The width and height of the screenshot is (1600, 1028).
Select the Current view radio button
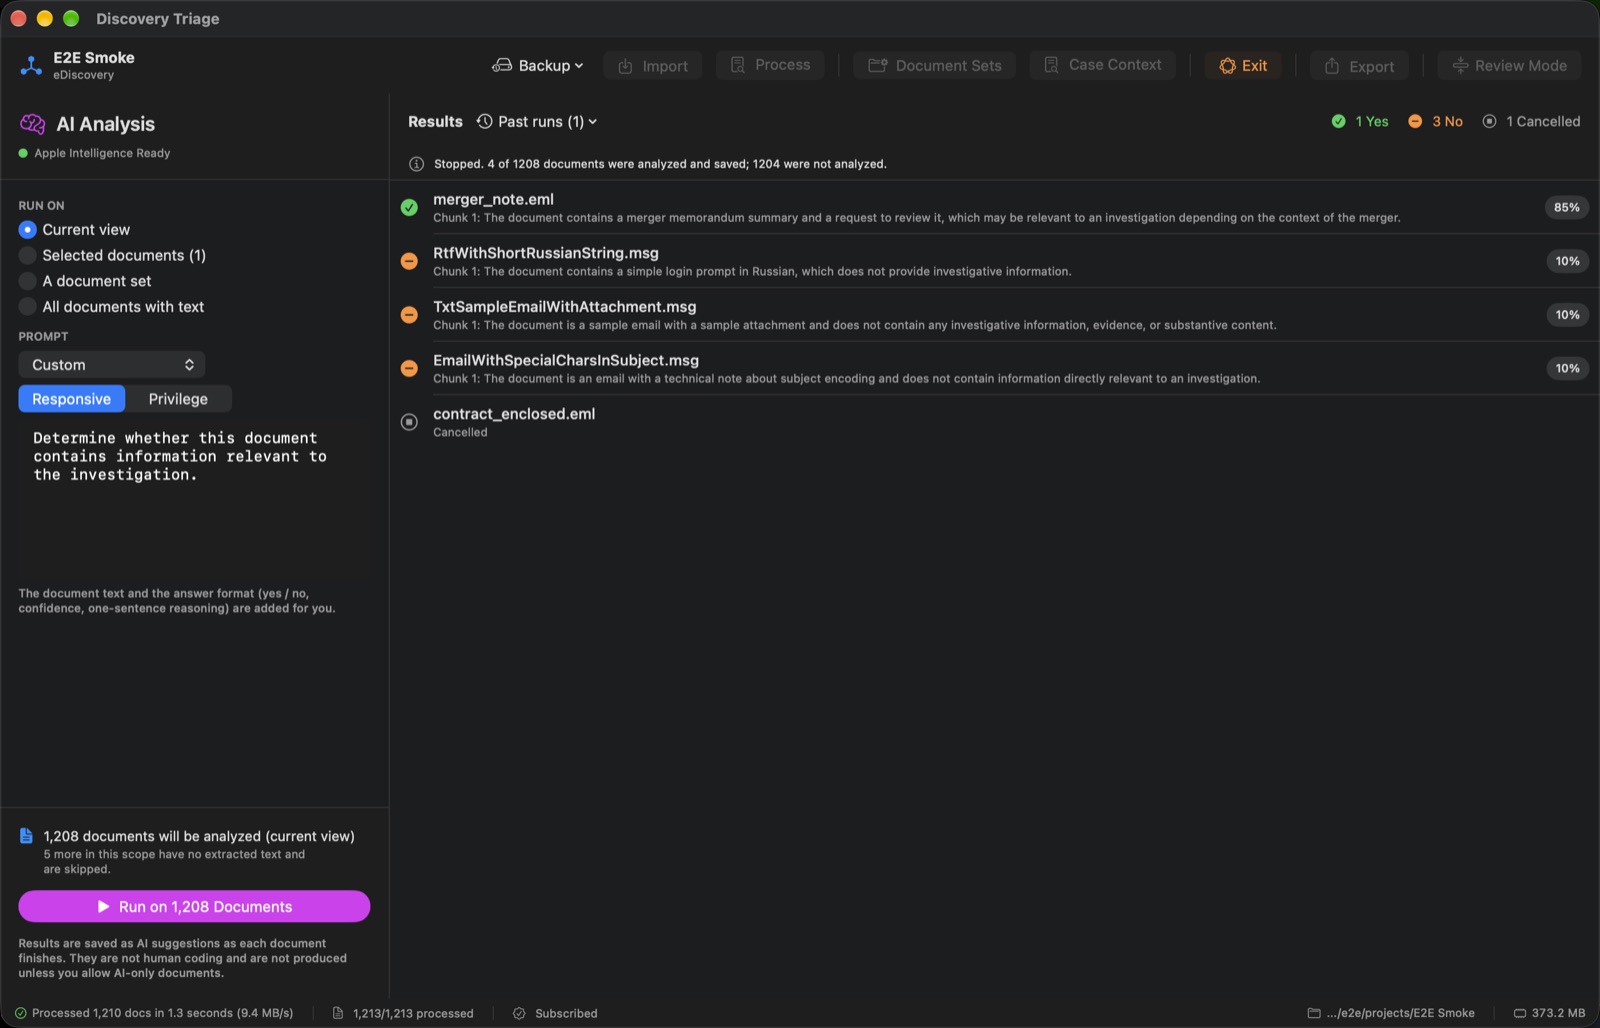coord(27,230)
